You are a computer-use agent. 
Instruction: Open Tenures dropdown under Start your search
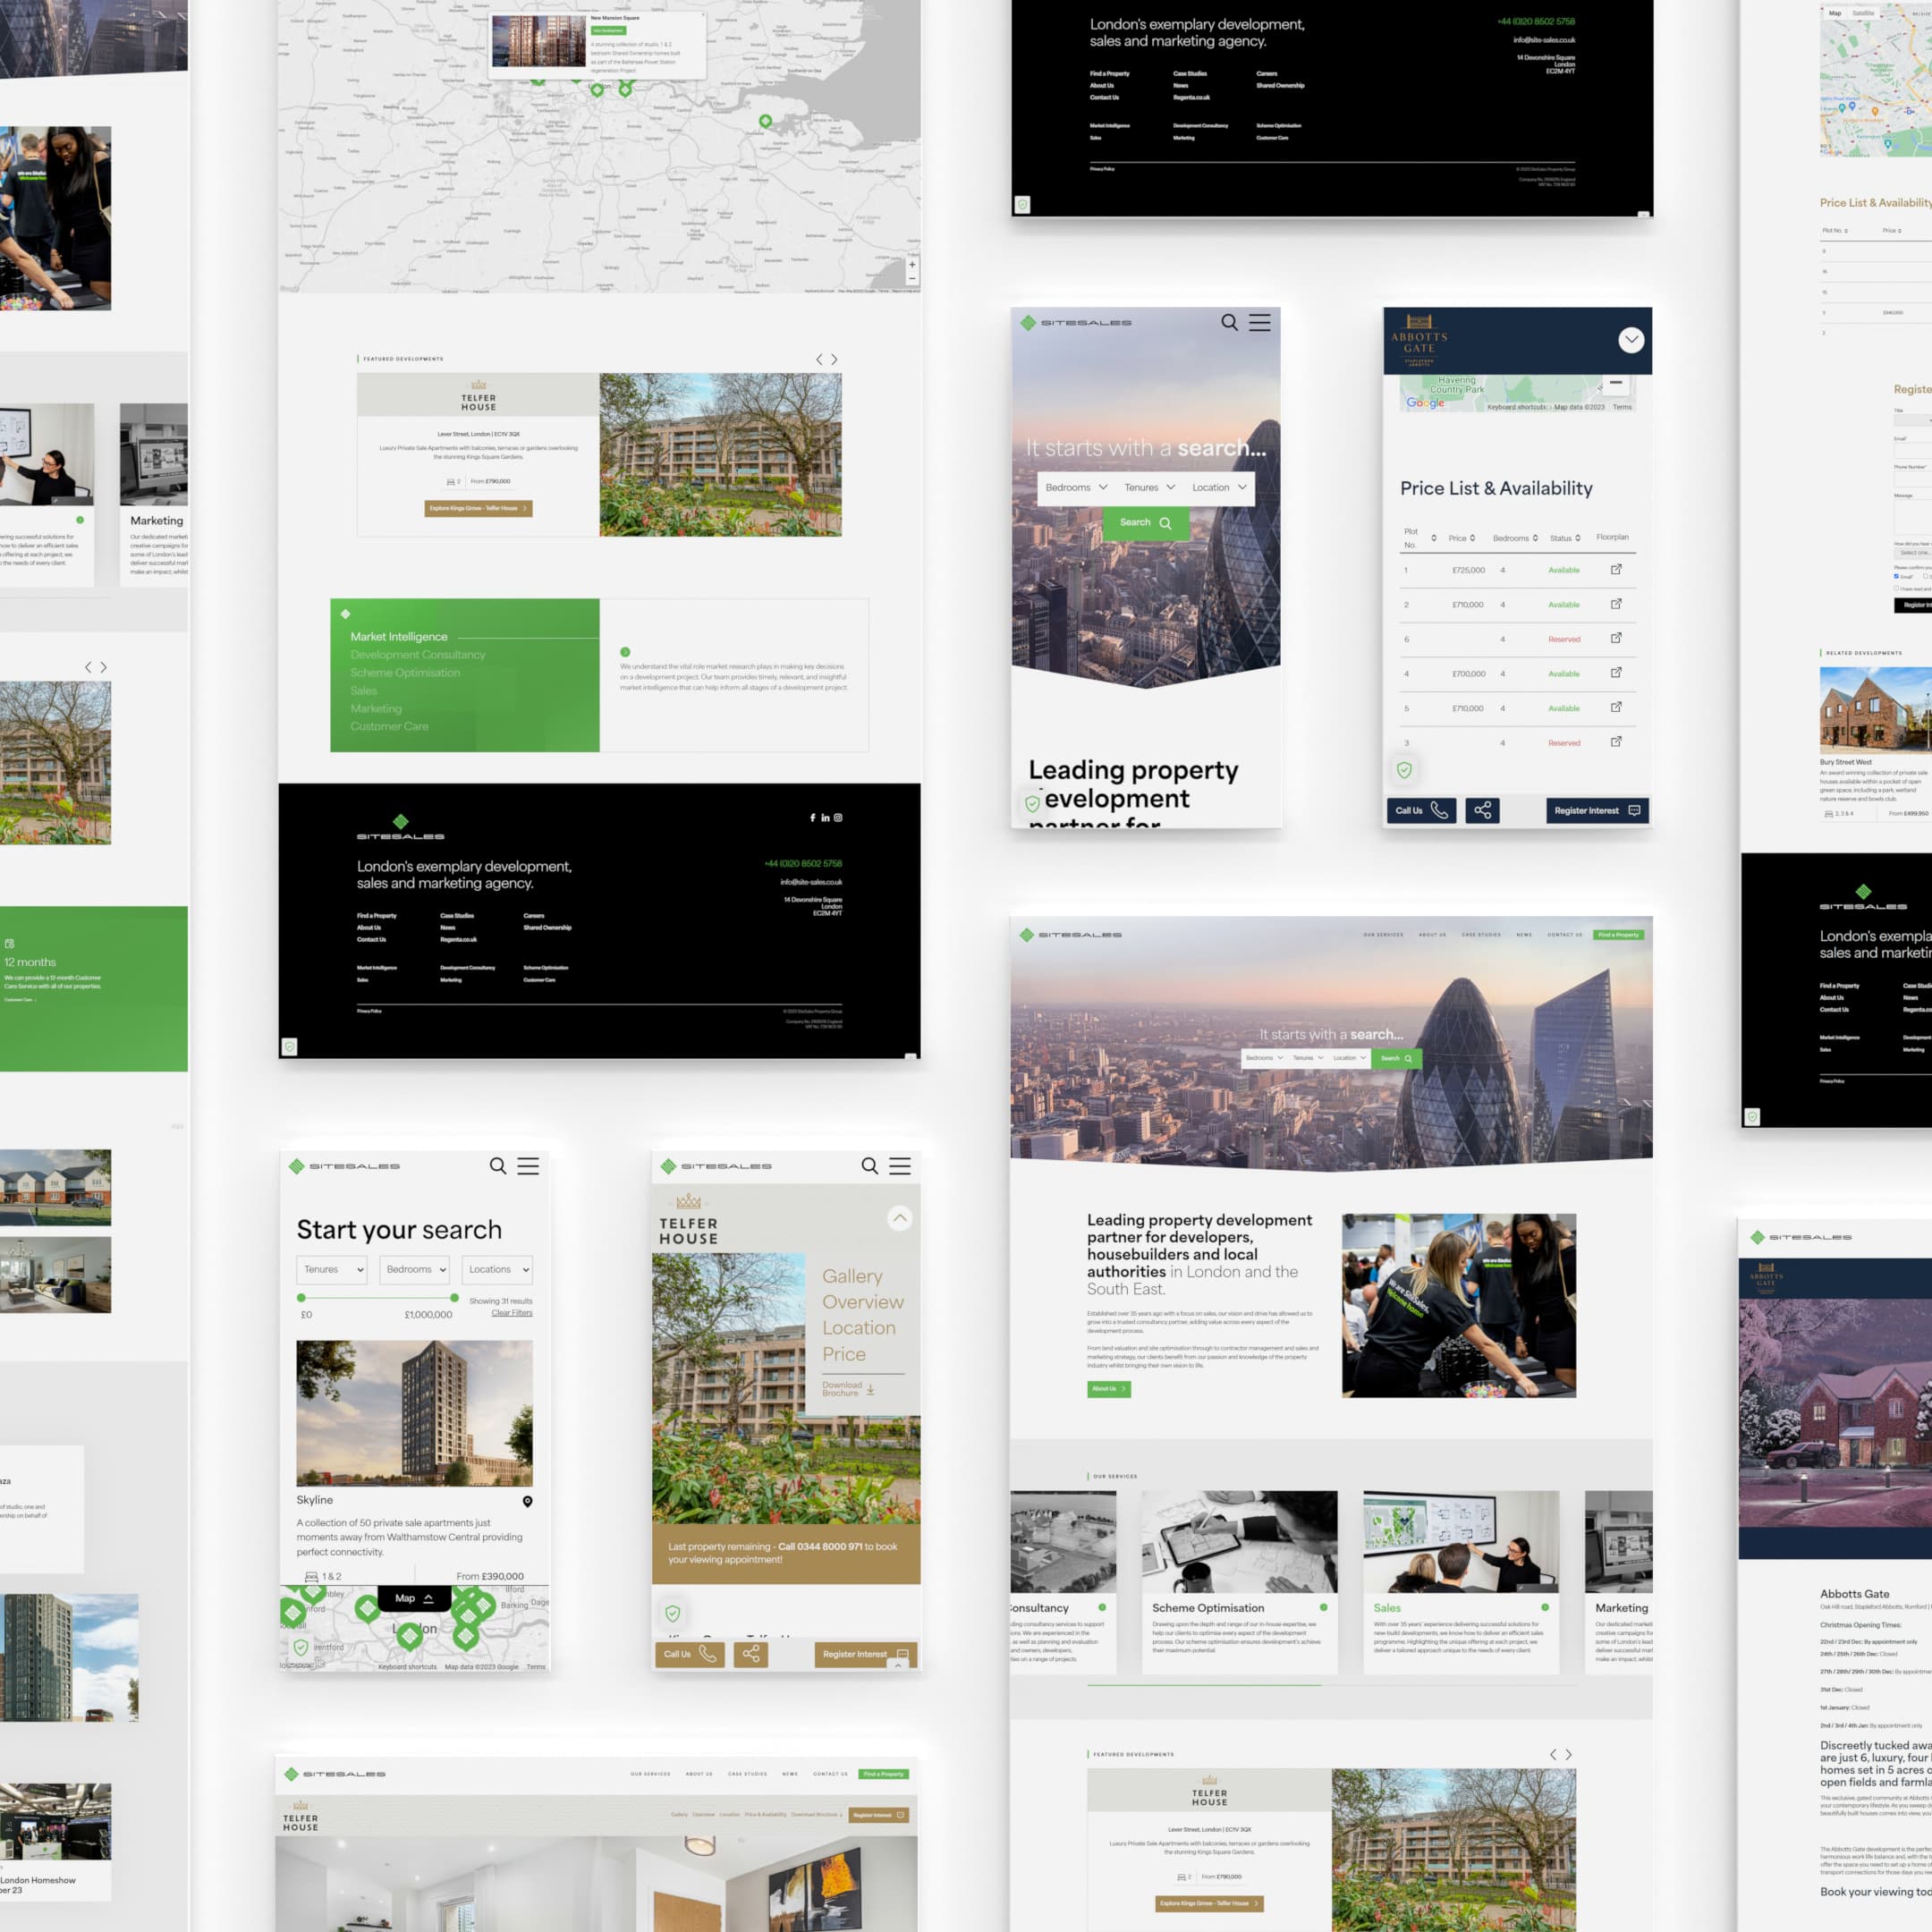[332, 1270]
